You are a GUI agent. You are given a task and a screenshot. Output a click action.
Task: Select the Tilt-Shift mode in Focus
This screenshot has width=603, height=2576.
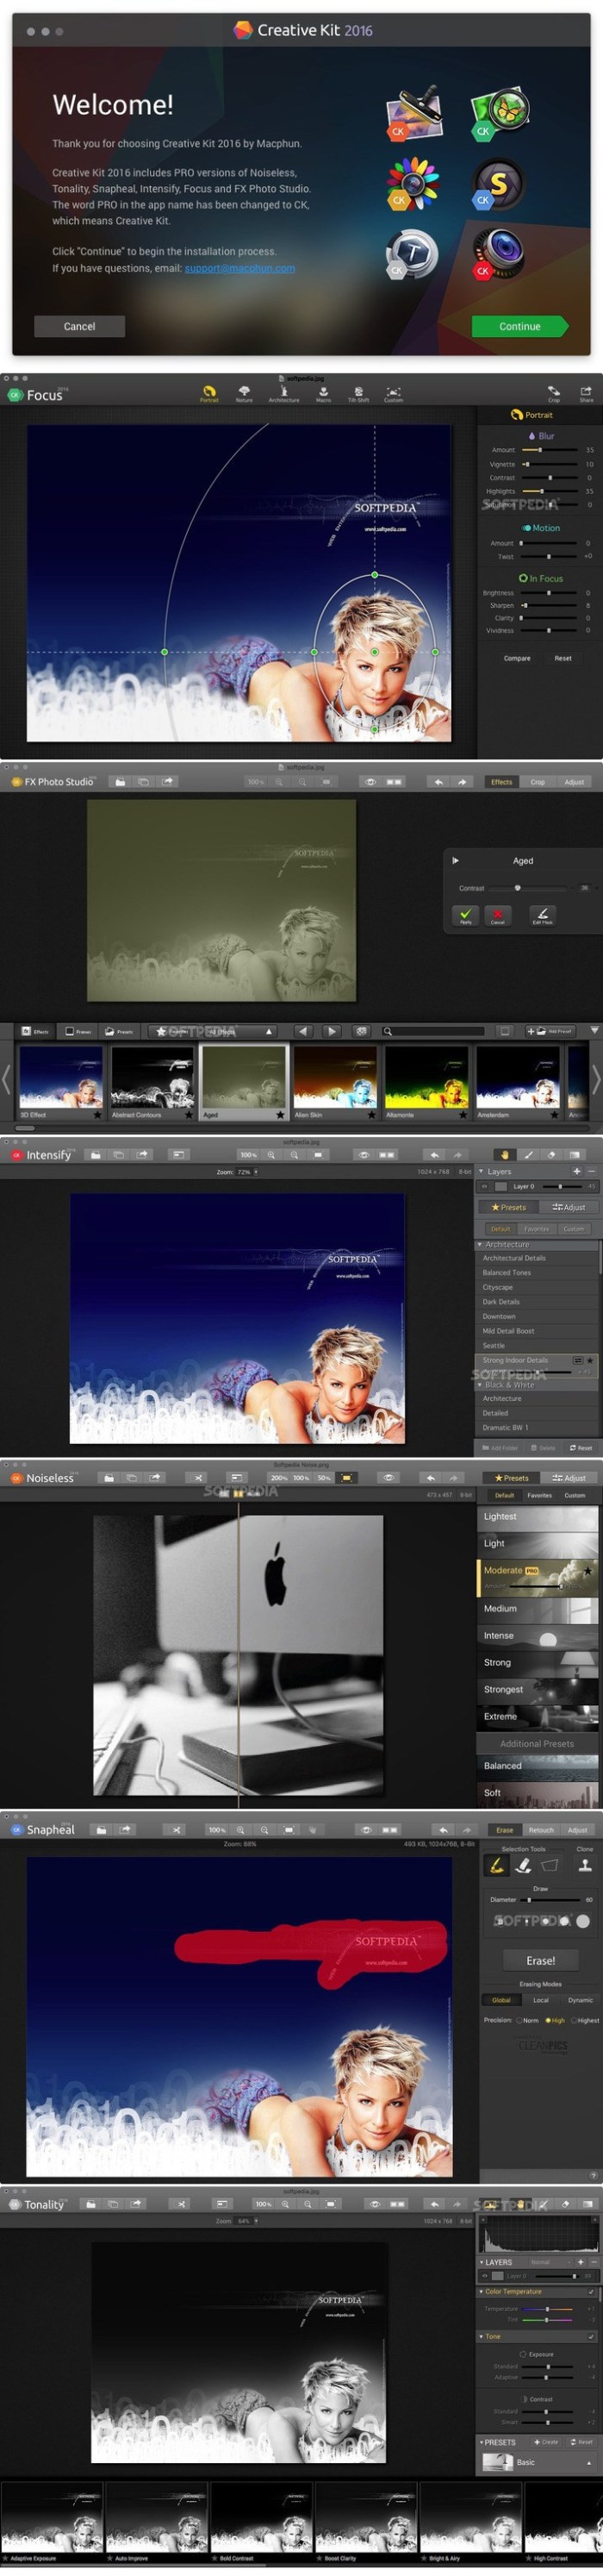point(358,392)
